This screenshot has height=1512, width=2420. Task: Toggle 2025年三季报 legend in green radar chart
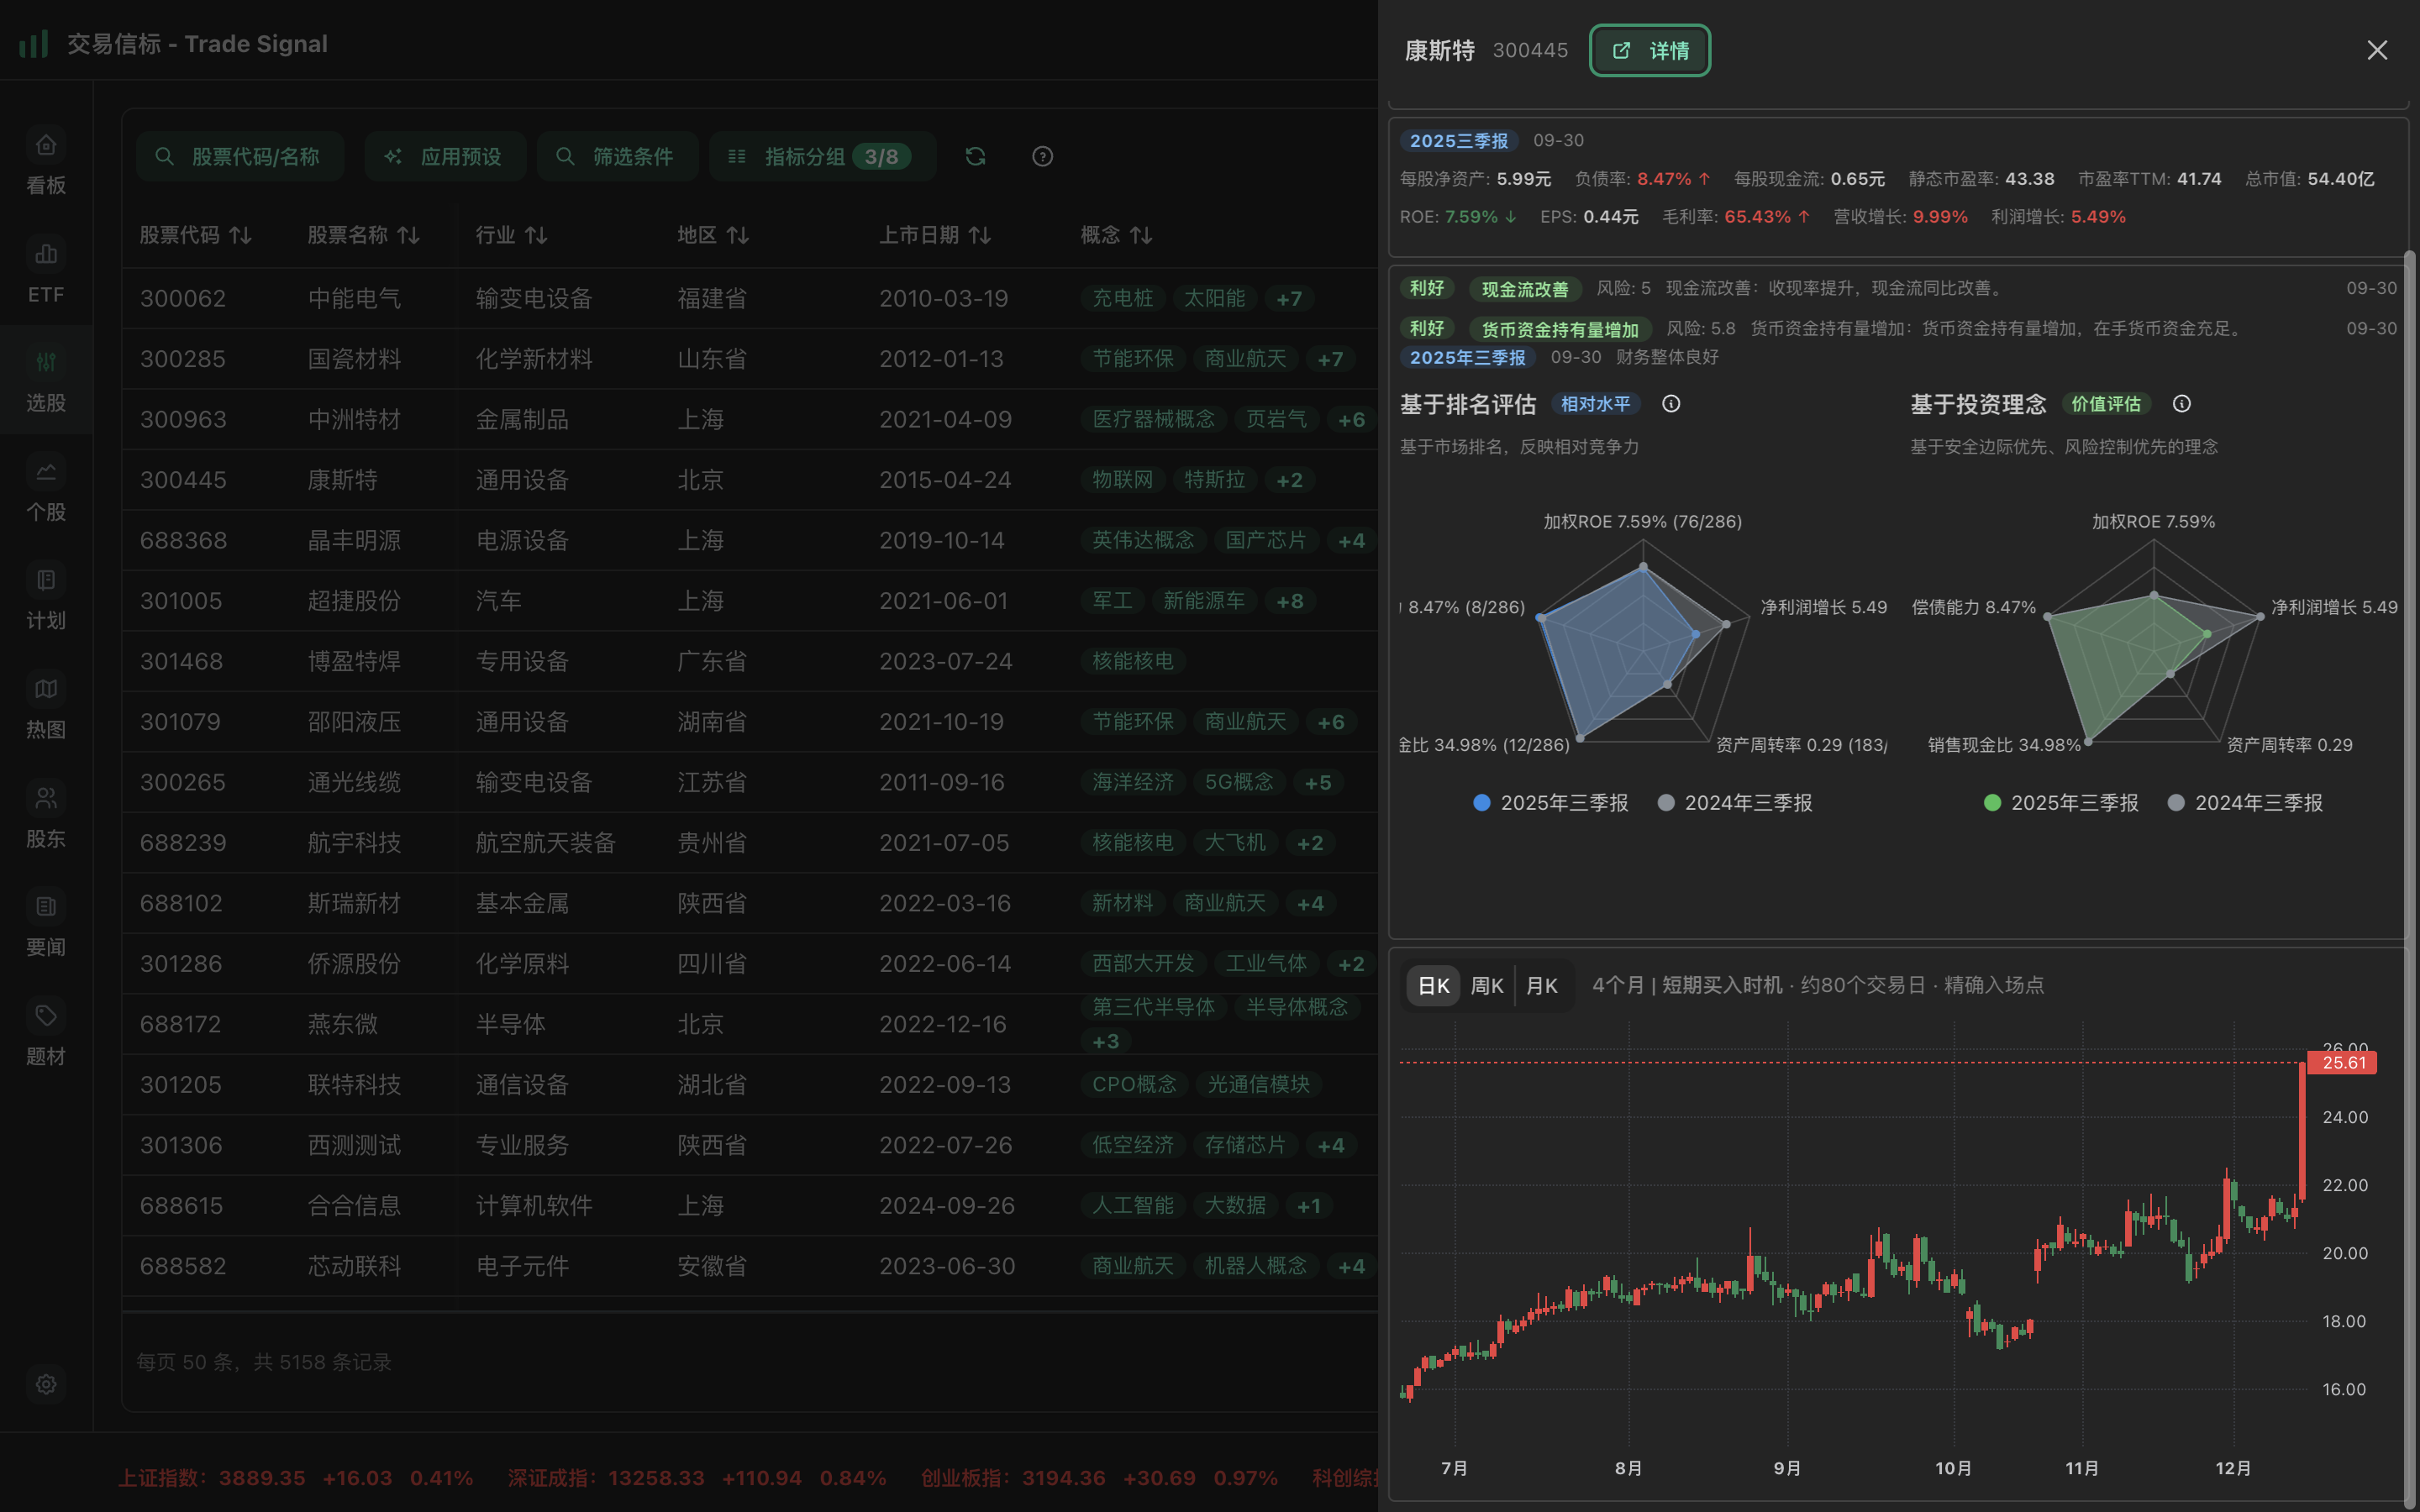2061,803
